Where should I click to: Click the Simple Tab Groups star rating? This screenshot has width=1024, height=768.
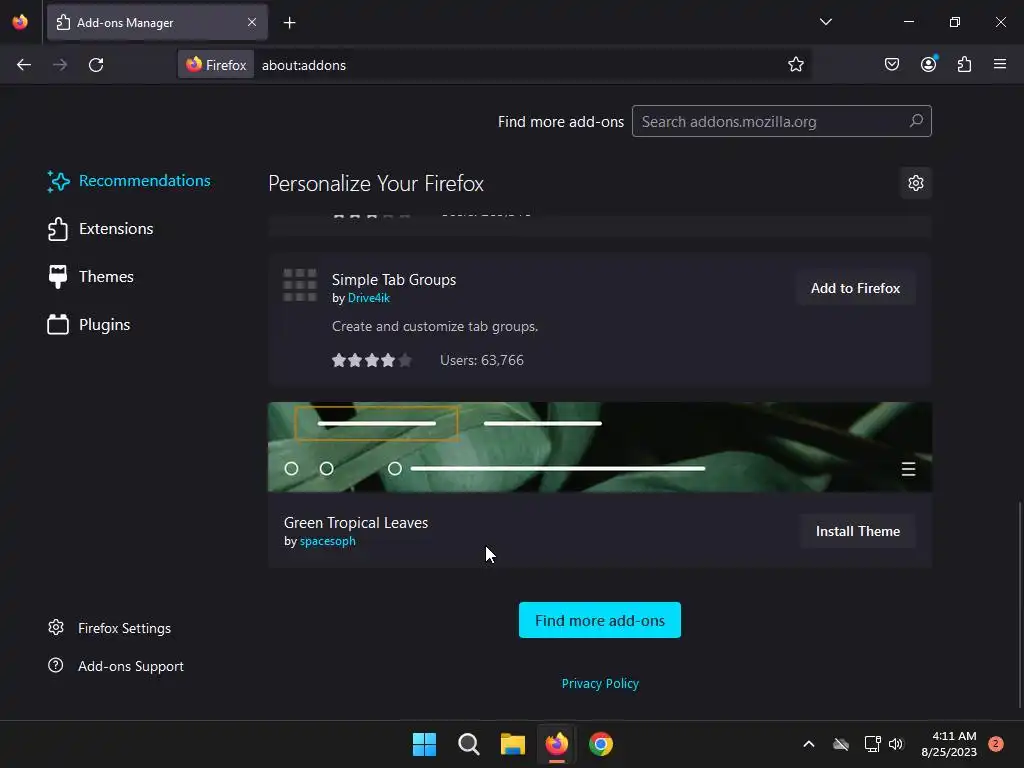pyautogui.click(x=372, y=360)
